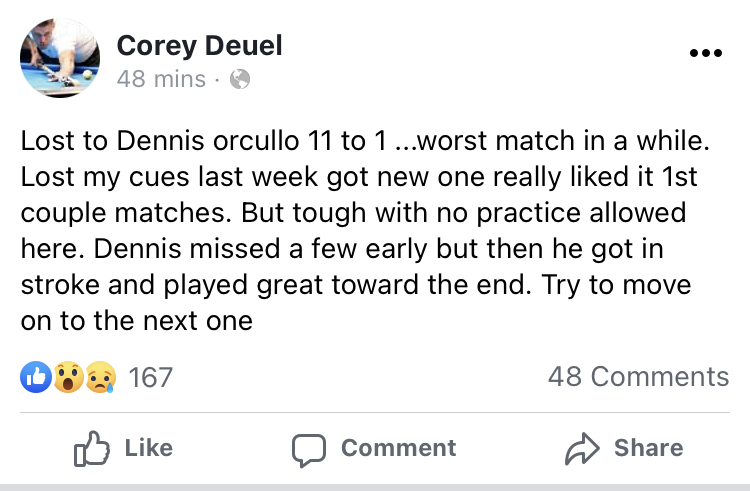Open Corey Deuel's profile picture
The image size is (750, 491).
pos(60,58)
